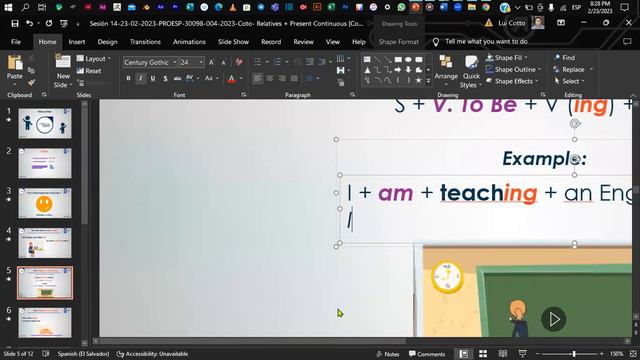
Task: Toggle Bold formatting
Action: click(128, 78)
